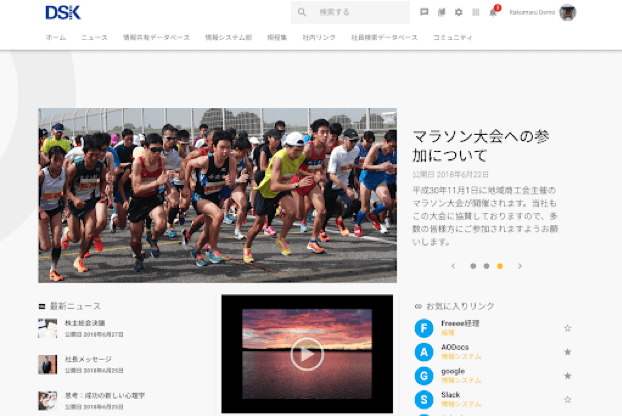Open notifications bell with red badge
Viewport: 622px width, 416px height.
click(494, 12)
